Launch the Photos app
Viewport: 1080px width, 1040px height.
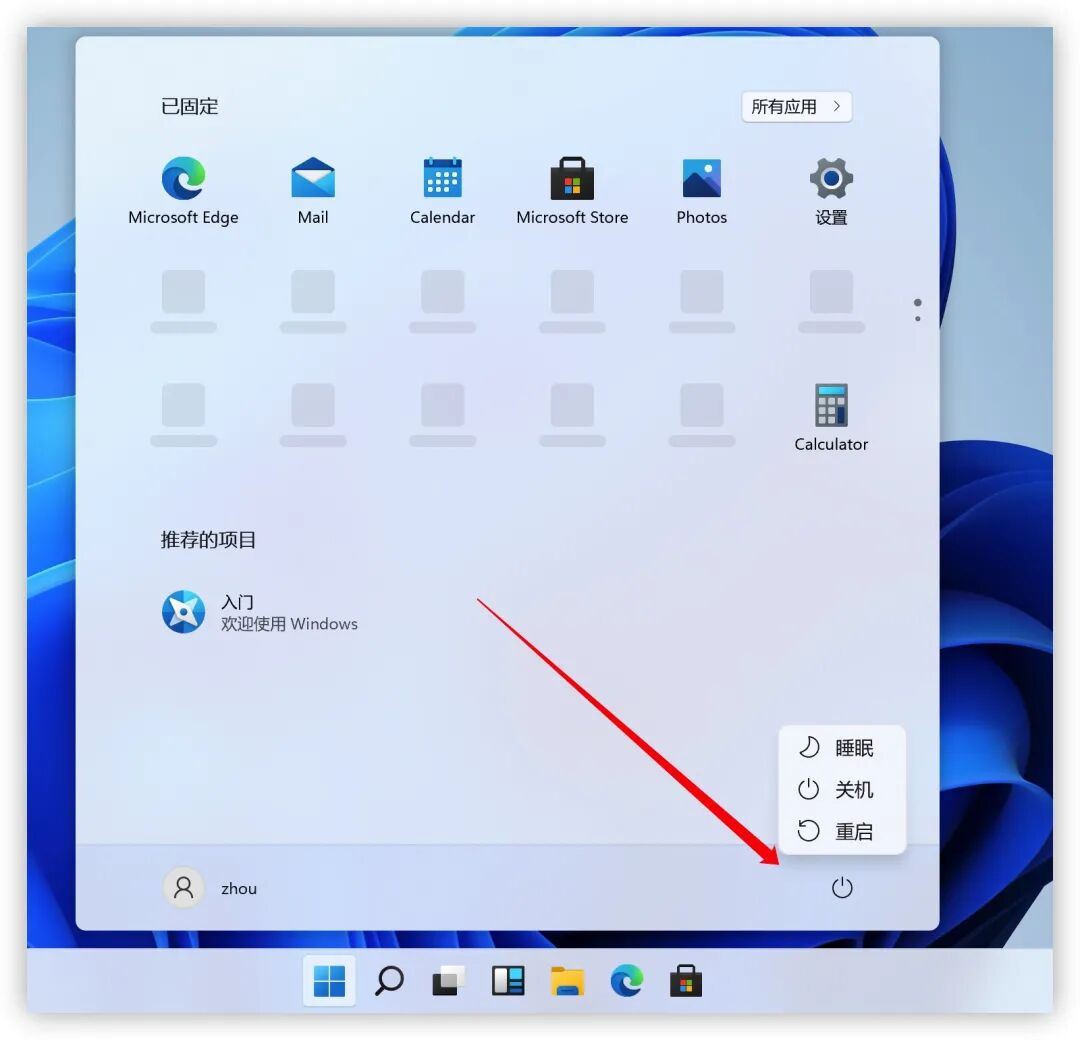point(701,180)
